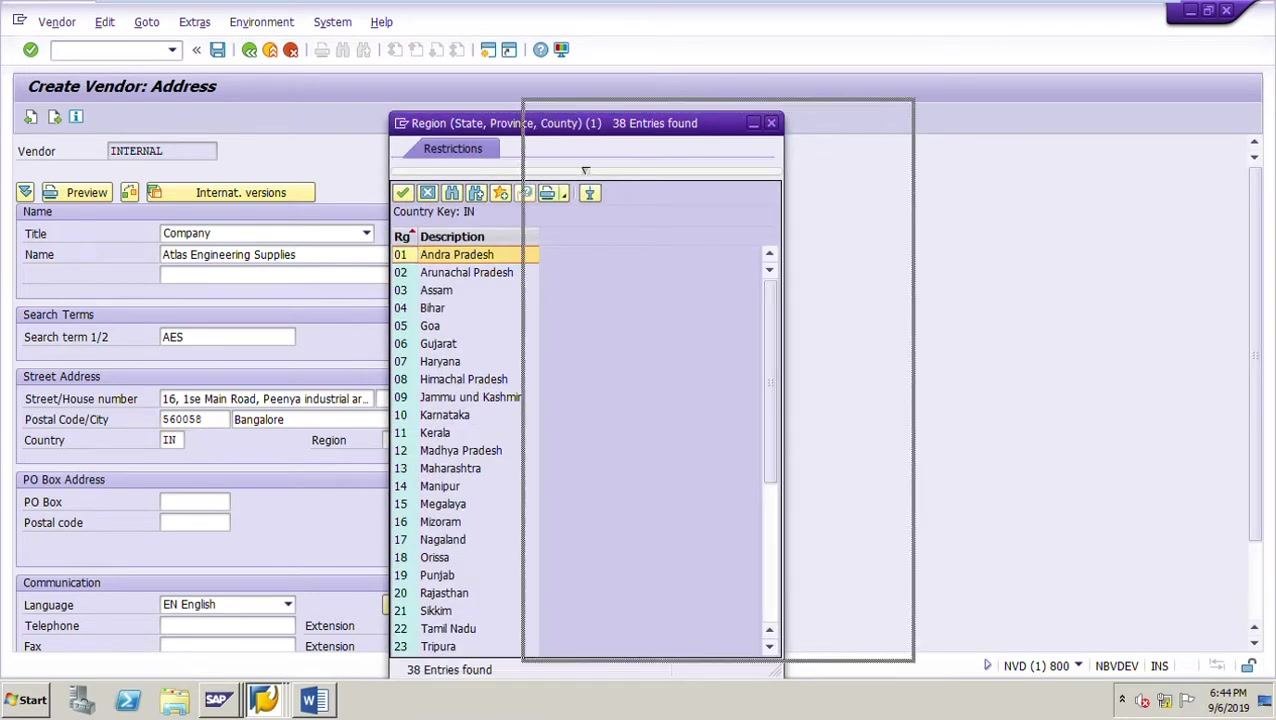Screen dimensions: 1276x720
Task: Click the expand icon left of Preview
Action: (25, 192)
